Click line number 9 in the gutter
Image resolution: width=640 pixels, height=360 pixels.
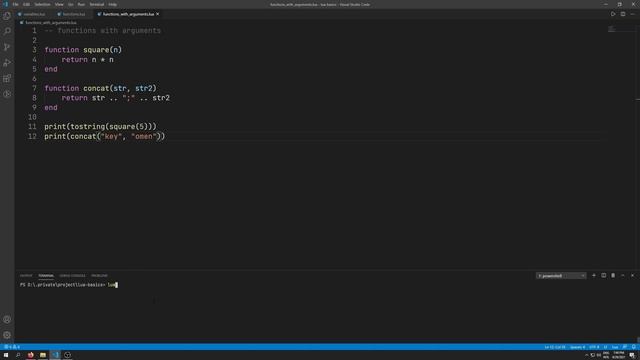[x=34, y=108]
